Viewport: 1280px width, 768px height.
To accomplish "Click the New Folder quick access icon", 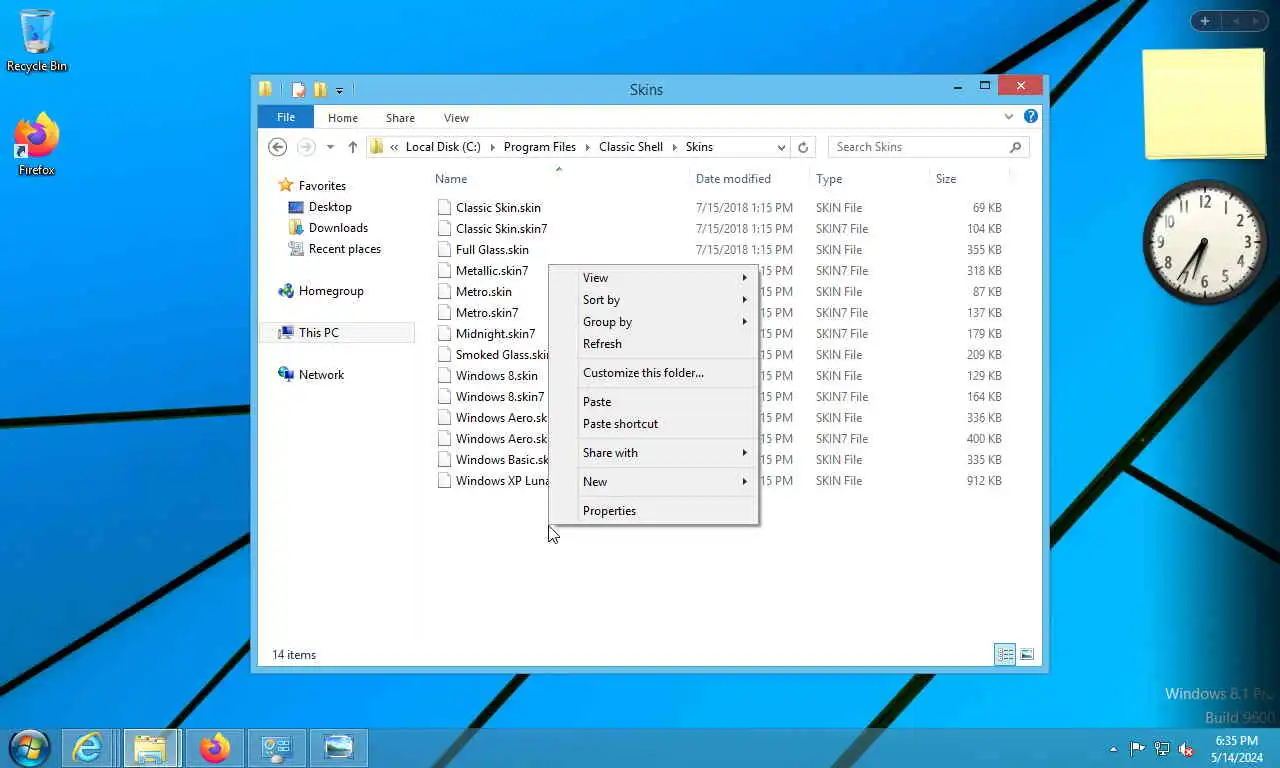I will click(x=320, y=90).
